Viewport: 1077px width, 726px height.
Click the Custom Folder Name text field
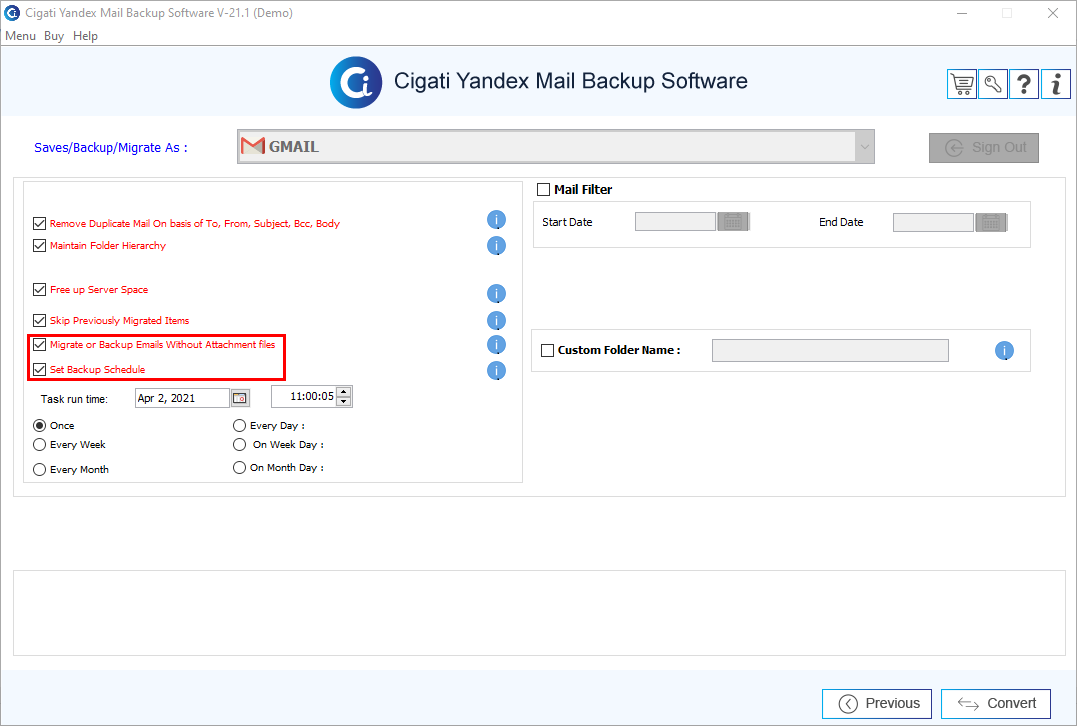(x=830, y=350)
